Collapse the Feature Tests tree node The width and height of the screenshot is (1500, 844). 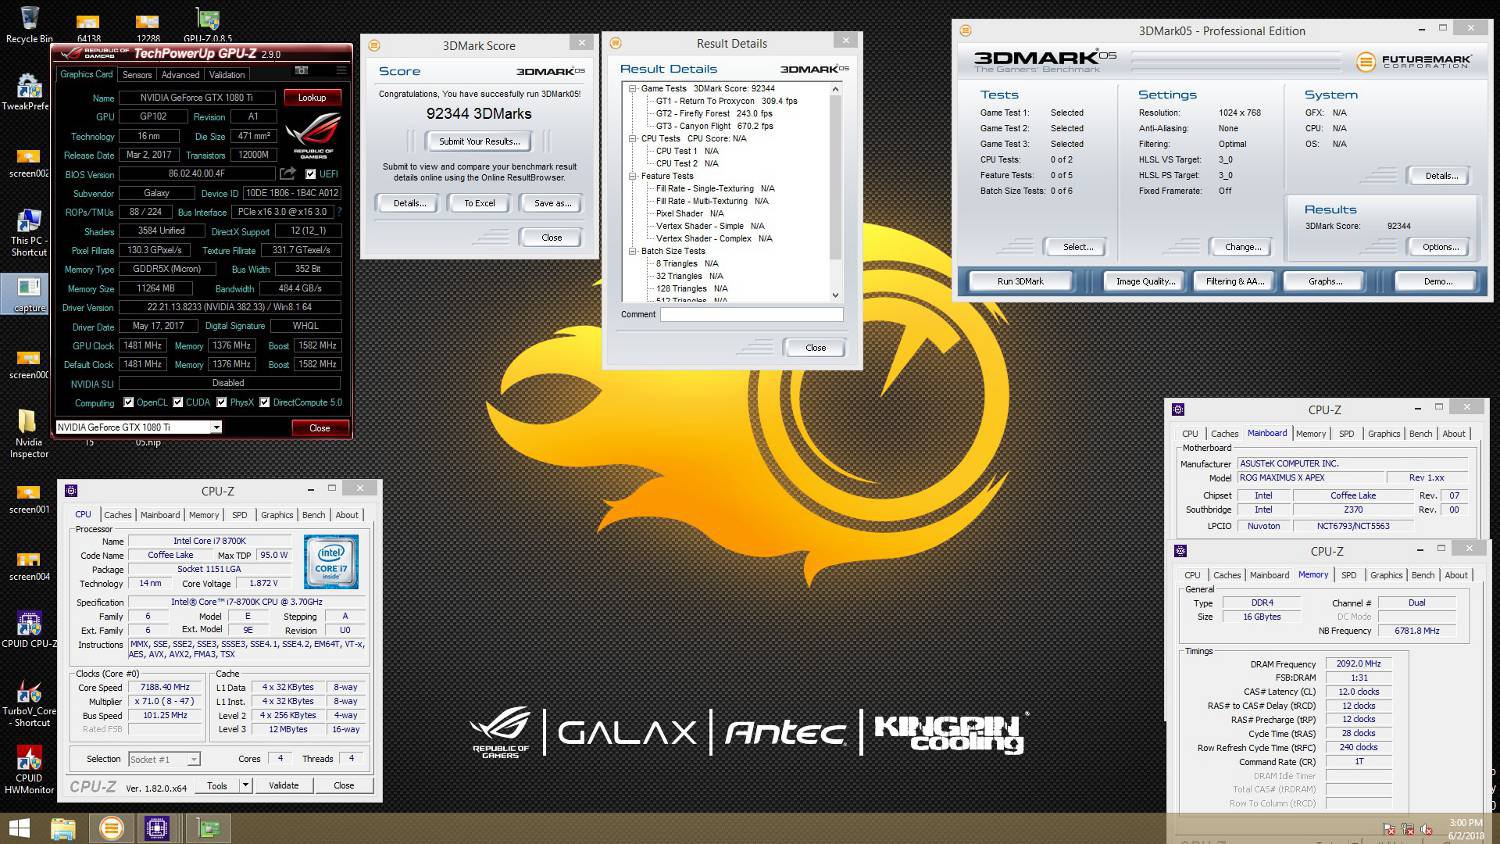click(633, 176)
